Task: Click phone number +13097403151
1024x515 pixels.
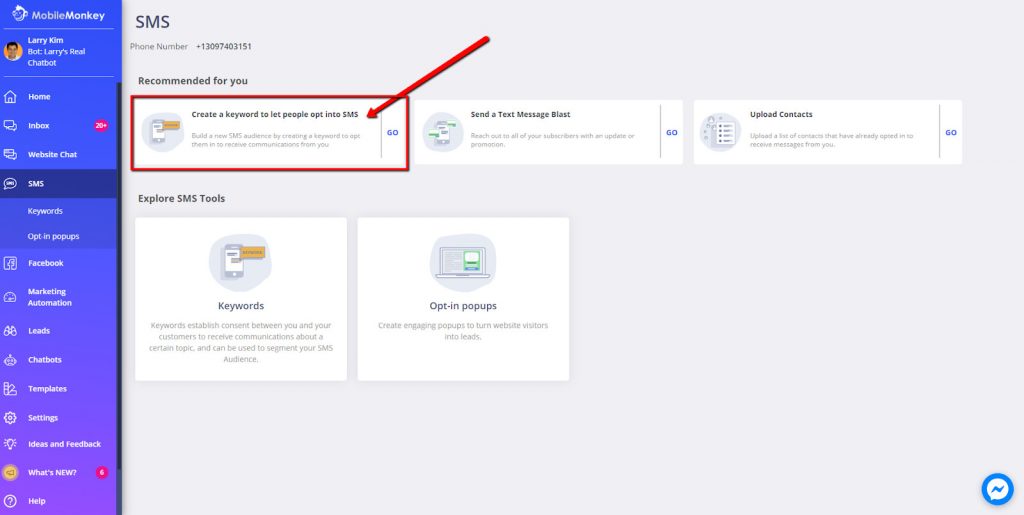Action: [x=223, y=46]
